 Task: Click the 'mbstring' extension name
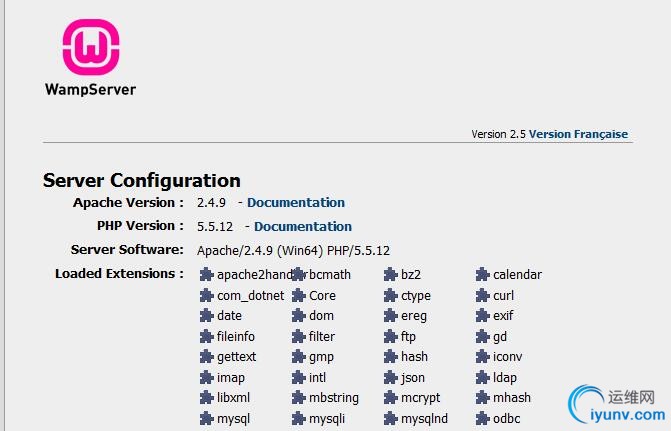[334, 398]
